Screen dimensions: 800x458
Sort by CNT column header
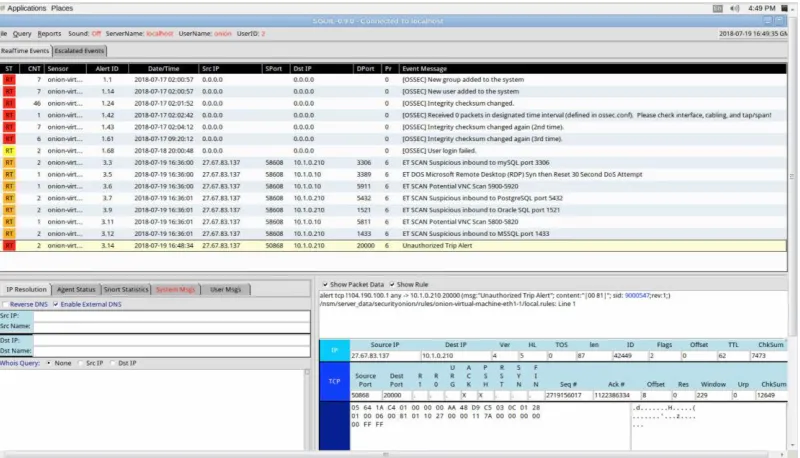point(34,68)
